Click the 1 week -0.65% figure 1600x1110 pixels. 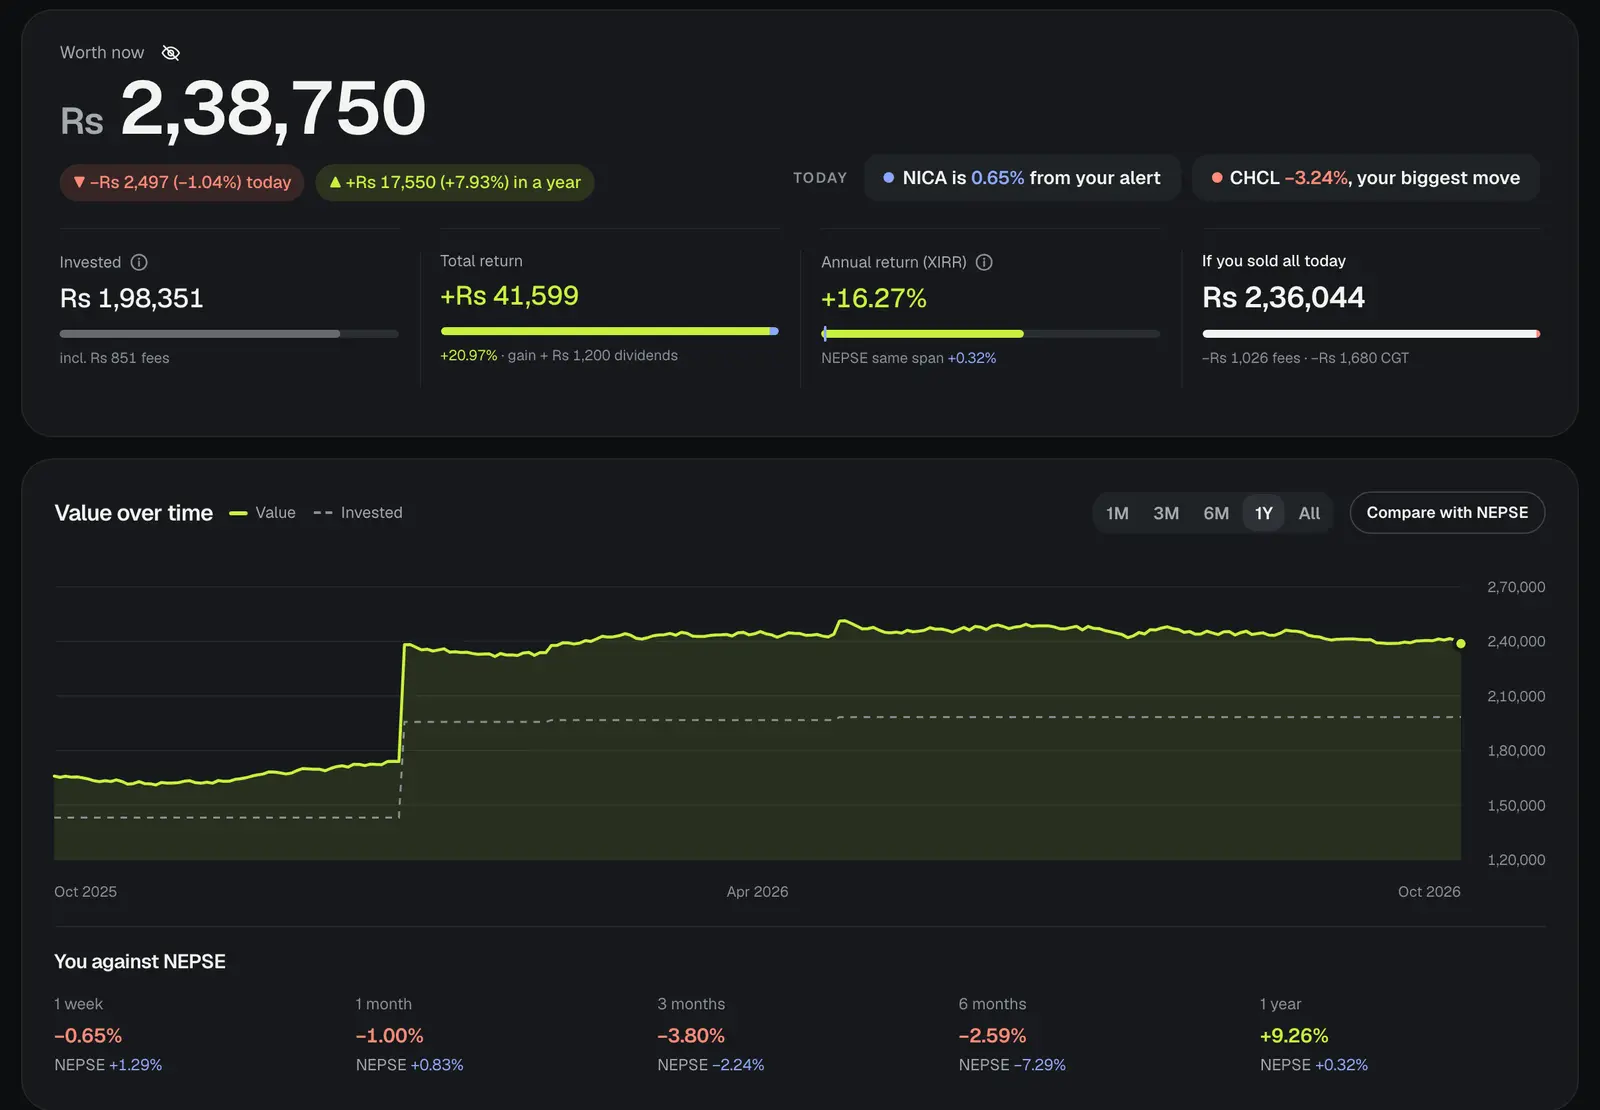(x=88, y=1036)
